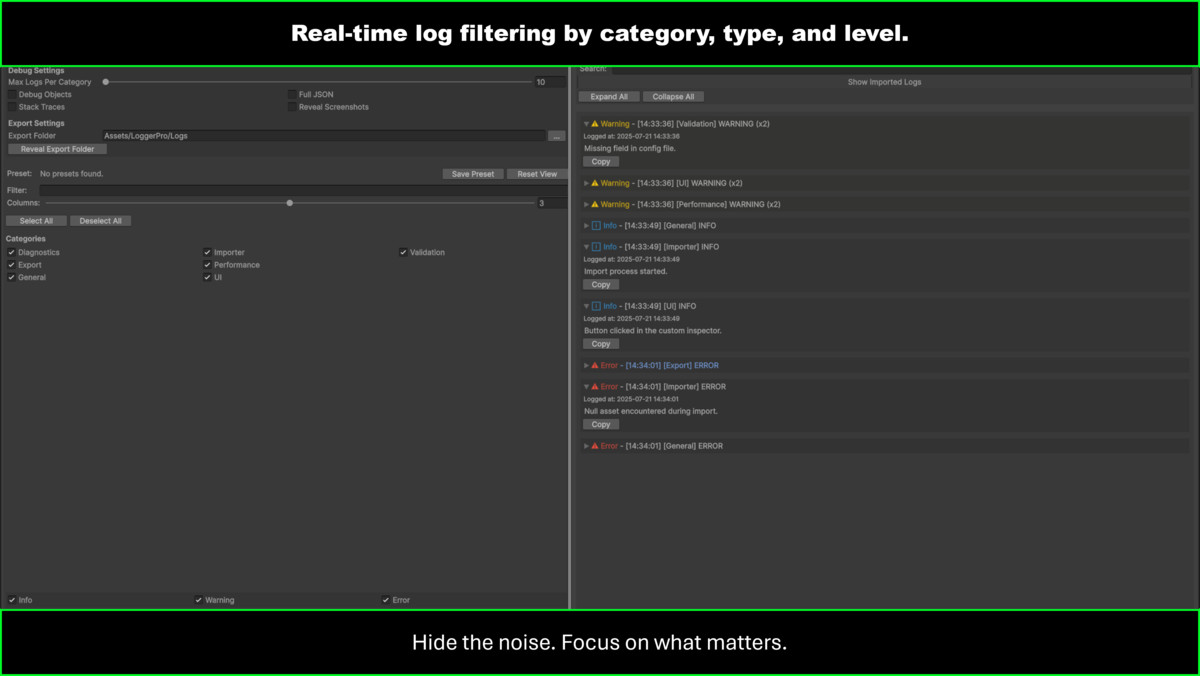This screenshot has width=1200, height=676.
Task: Click the warning triangle icon on the Validation log
Action: coord(595,124)
